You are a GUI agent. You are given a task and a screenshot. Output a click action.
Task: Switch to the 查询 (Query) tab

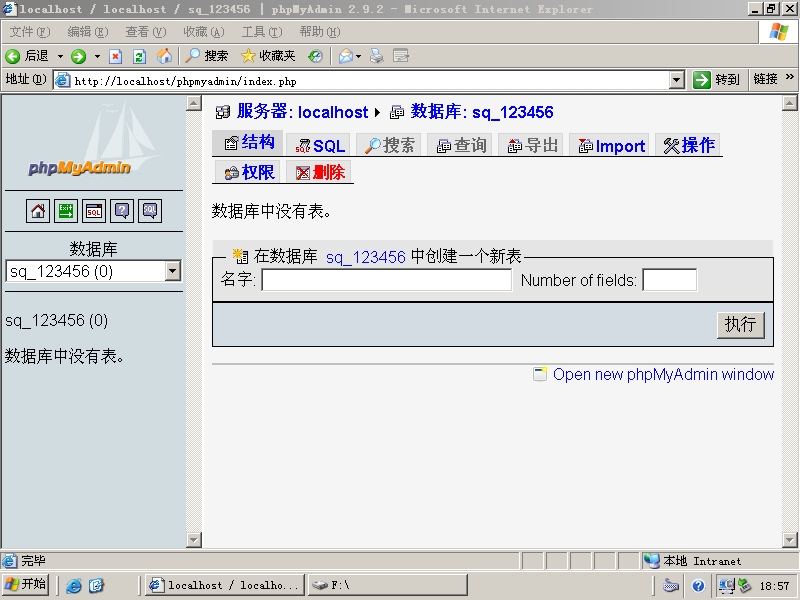pyautogui.click(x=460, y=145)
